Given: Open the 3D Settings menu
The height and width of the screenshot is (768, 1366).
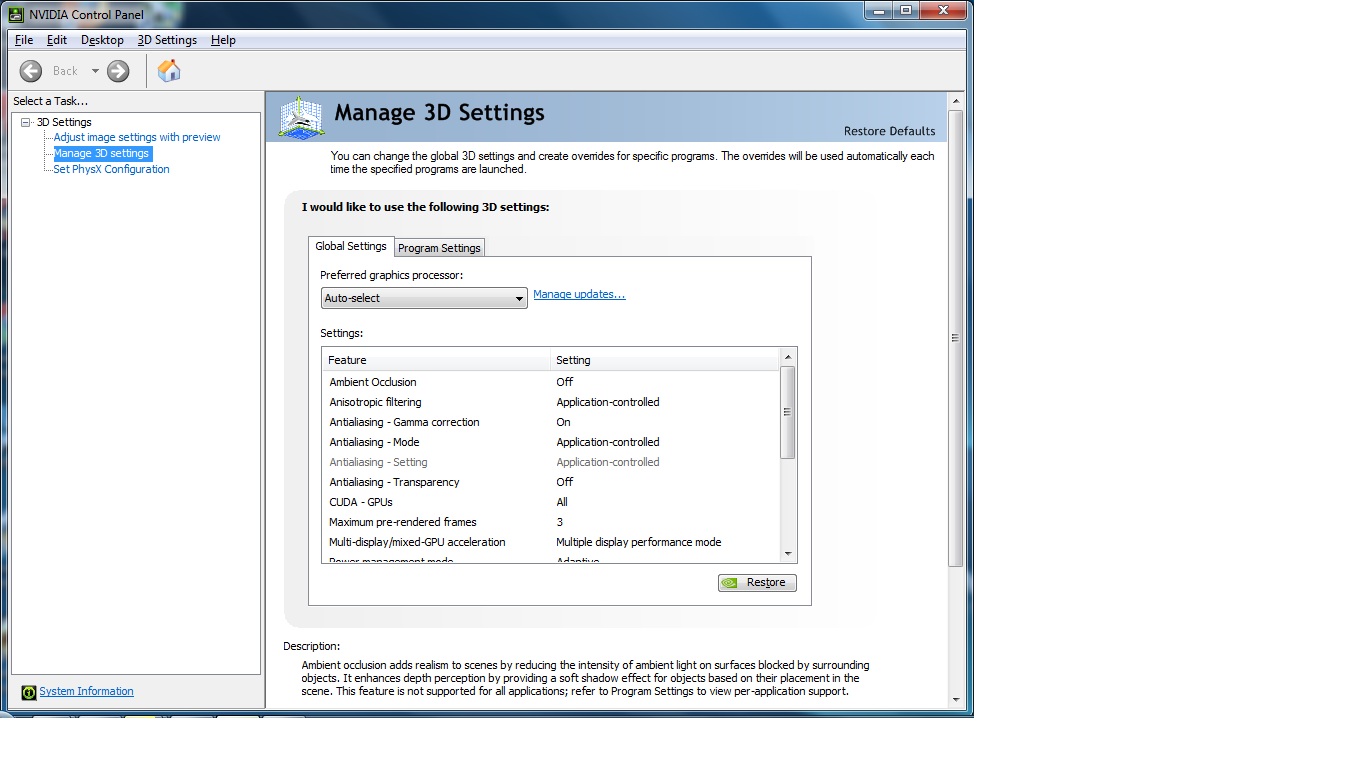Looking at the screenshot, I should (167, 40).
